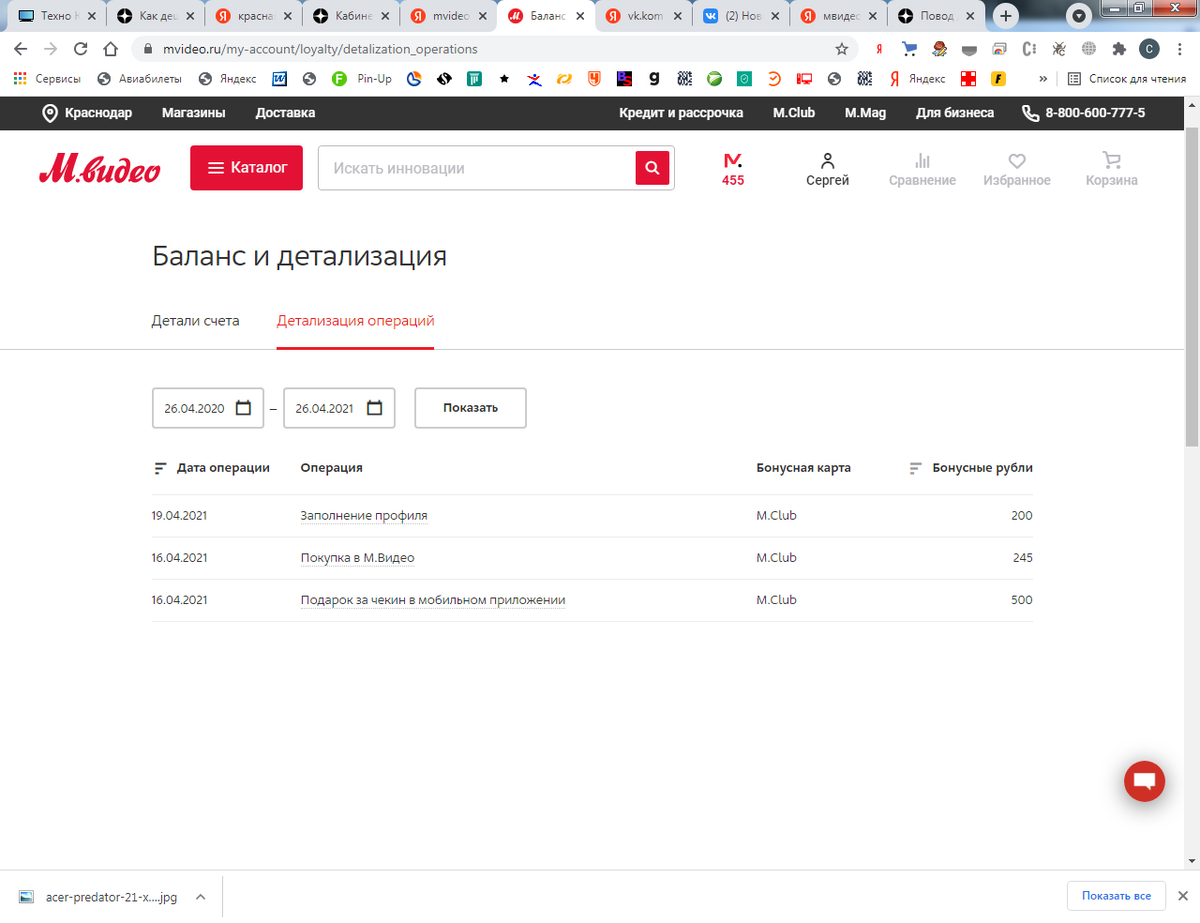Click phone number 8-800-600-777-5
Screen dimensions: 1200x923
click(x=1084, y=113)
